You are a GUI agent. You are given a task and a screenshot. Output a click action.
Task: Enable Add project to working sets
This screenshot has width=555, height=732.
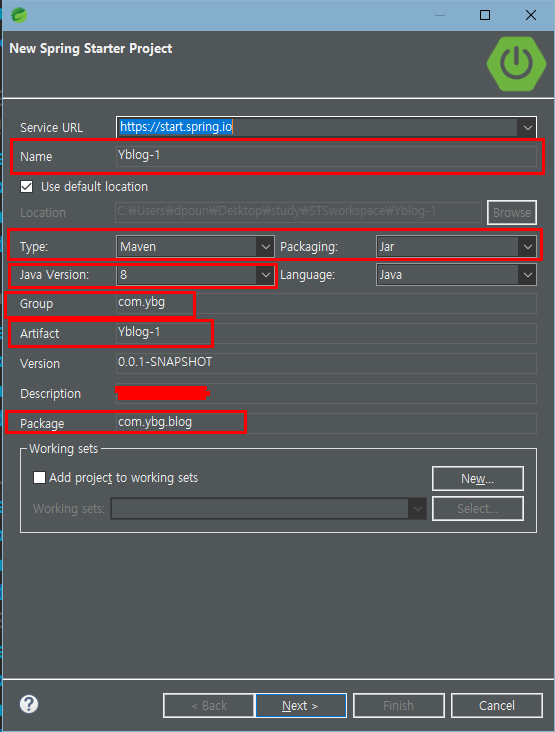point(39,478)
